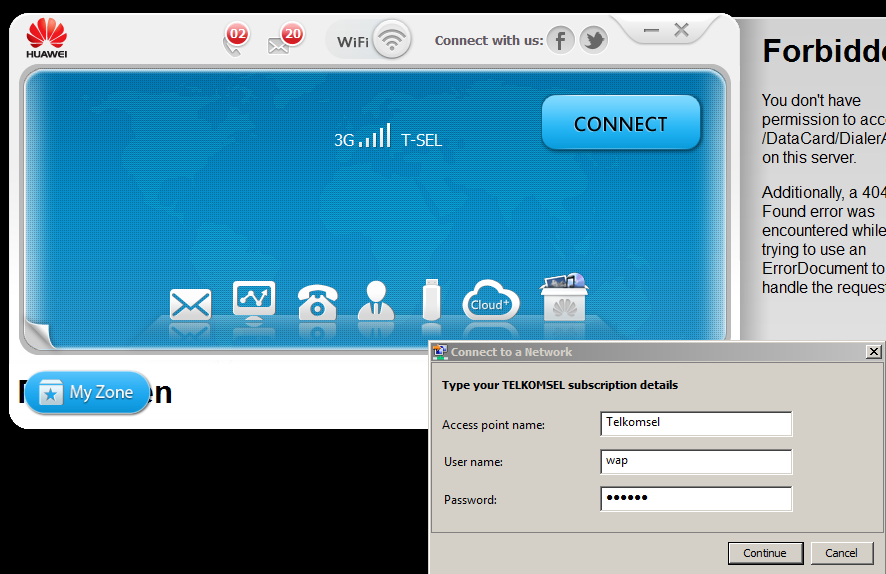Open the USB modem device icon
This screenshot has width=886, height=574.
click(x=432, y=299)
